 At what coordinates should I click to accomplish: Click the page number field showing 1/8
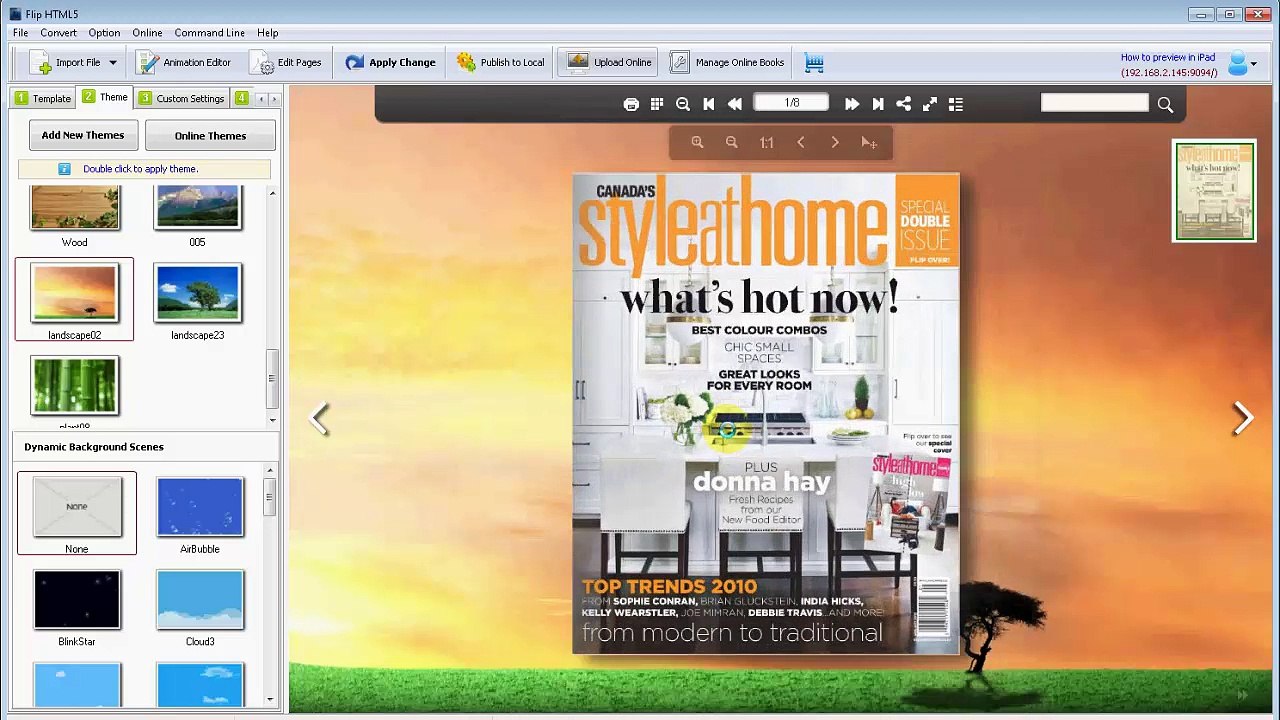(x=791, y=102)
